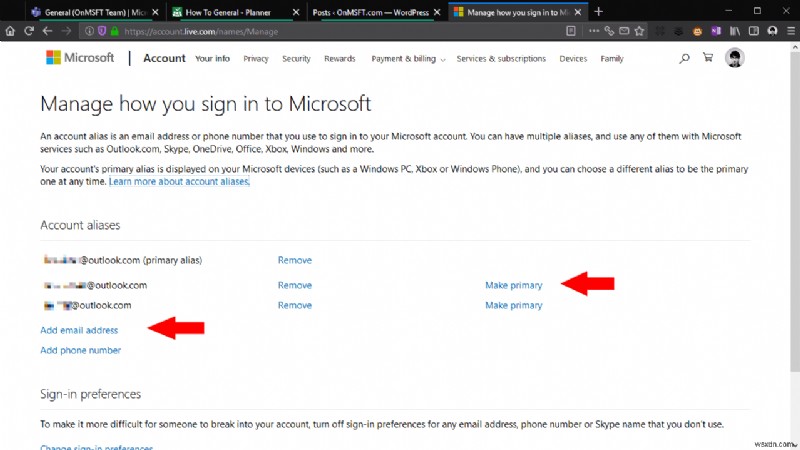Switch to Posts OnMSFT.com WordPress tab
800x450 pixels.
(x=377, y=12)
